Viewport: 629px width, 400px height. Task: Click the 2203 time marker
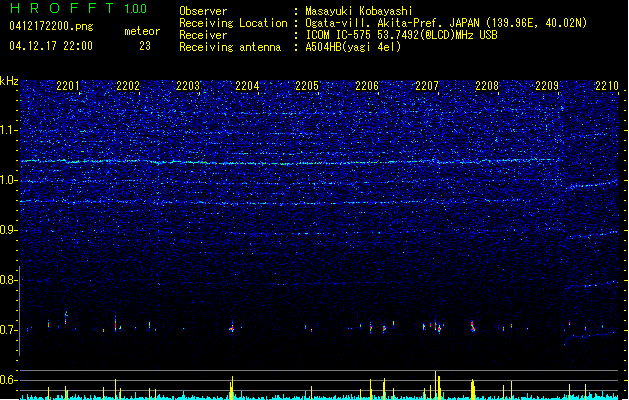tap(188, 86)
